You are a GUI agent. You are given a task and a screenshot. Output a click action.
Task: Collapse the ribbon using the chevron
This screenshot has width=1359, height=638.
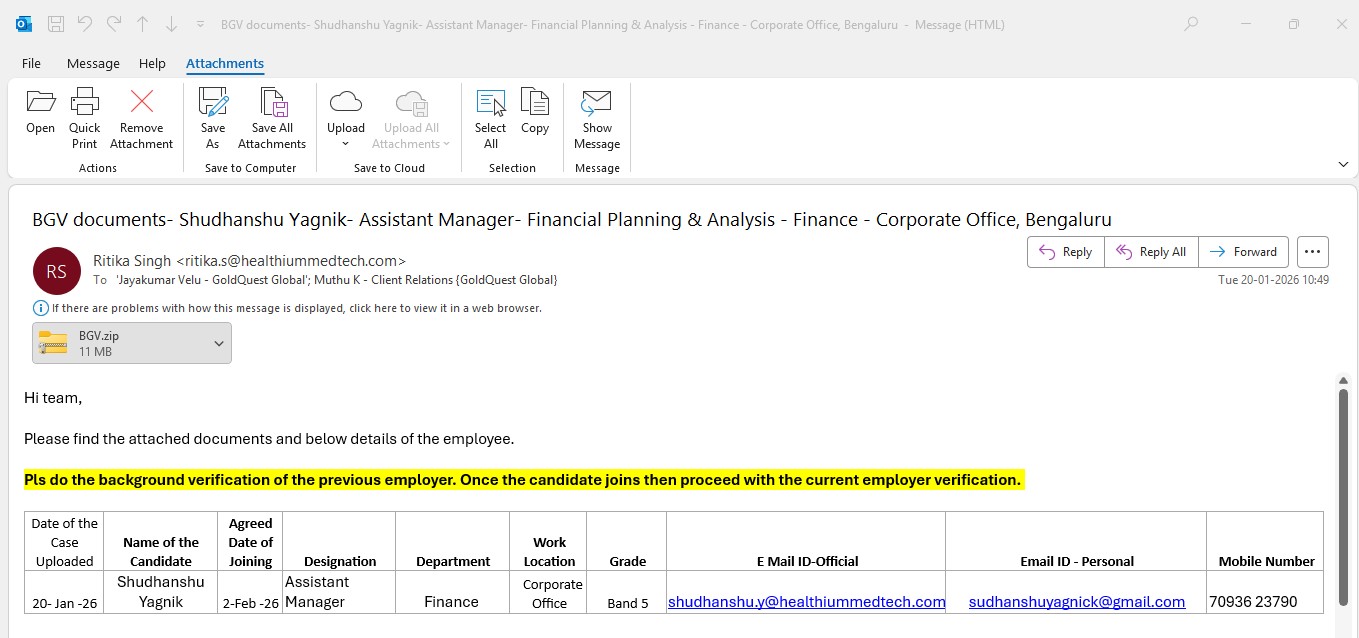click(x=1343, y=164)
